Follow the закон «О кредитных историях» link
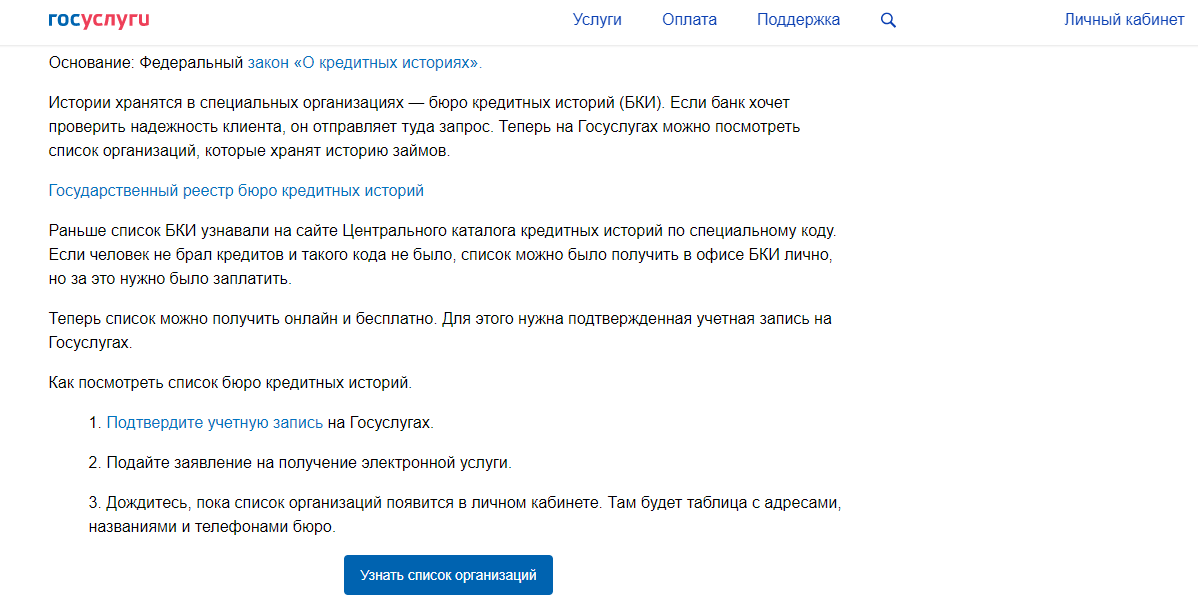The width and height of the screenshot is (1198, 604). [x=364, y=63]
